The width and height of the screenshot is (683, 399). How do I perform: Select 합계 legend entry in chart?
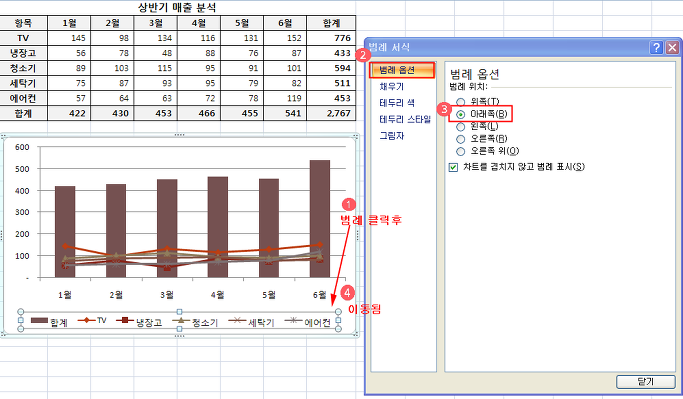coord(49,322)
